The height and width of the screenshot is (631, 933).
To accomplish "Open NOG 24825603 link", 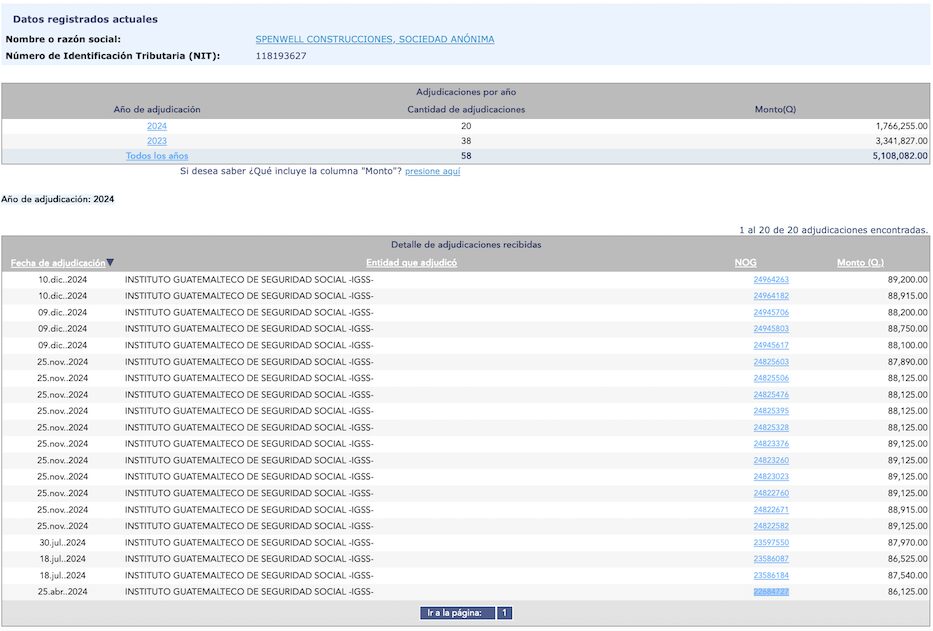I will (771, 362).
